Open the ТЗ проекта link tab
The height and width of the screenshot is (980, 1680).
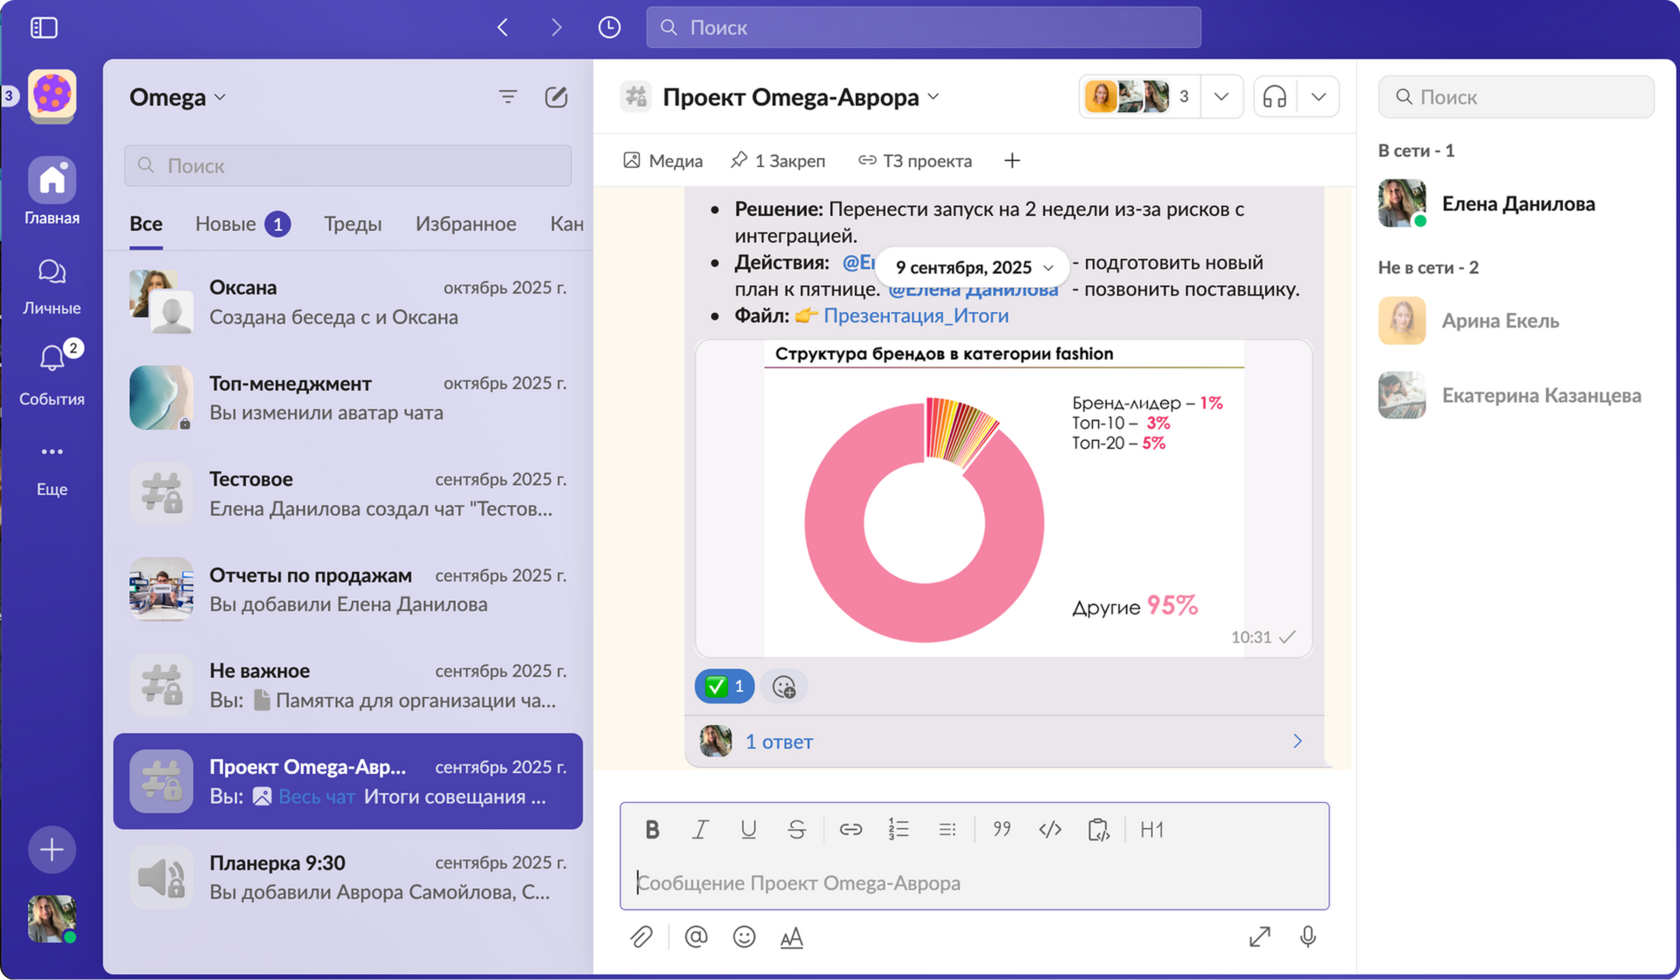915,161
